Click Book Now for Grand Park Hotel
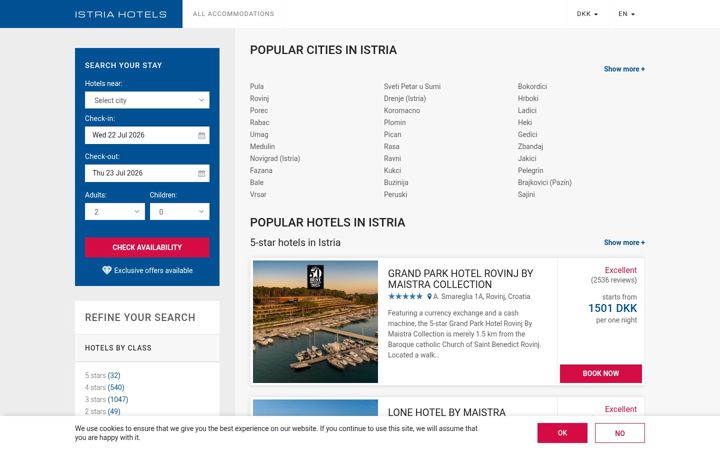The height and width of the screenshot is (450, 720). click(601, 374)
